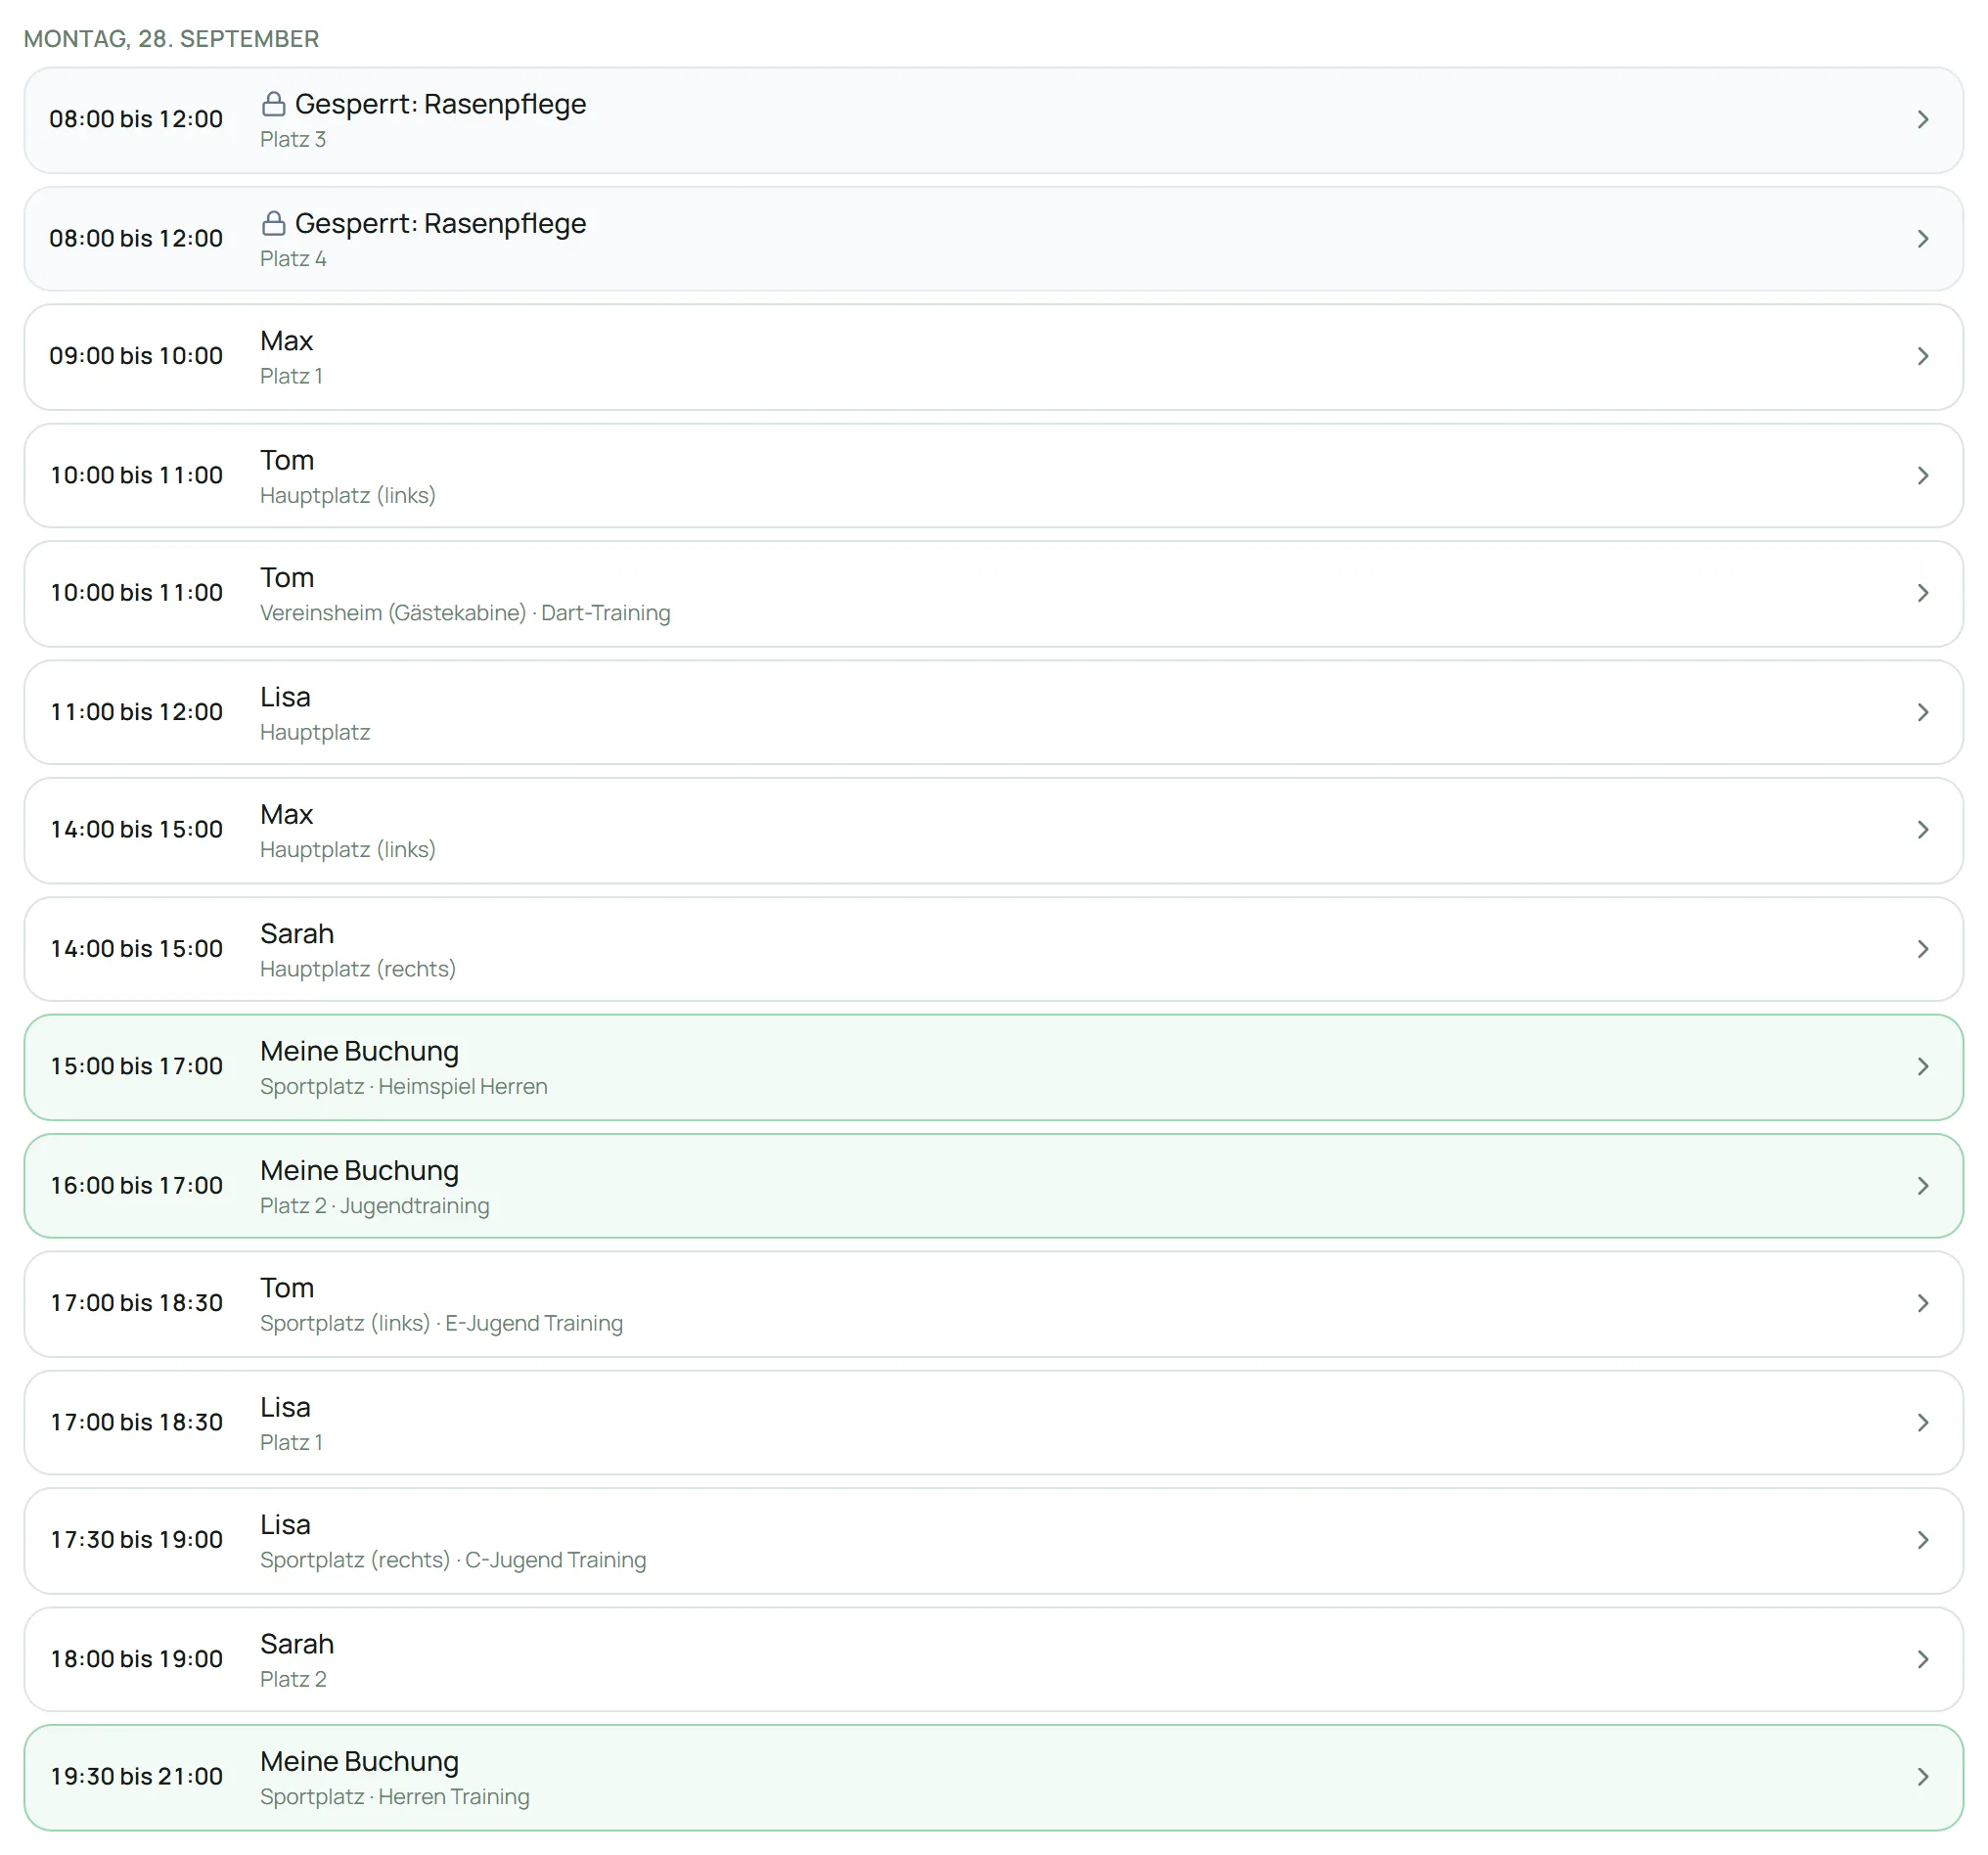
Task: Select 'Gesperrt: Rasenpflege' title above Platz 4
Action: click(x=440, y=223)
